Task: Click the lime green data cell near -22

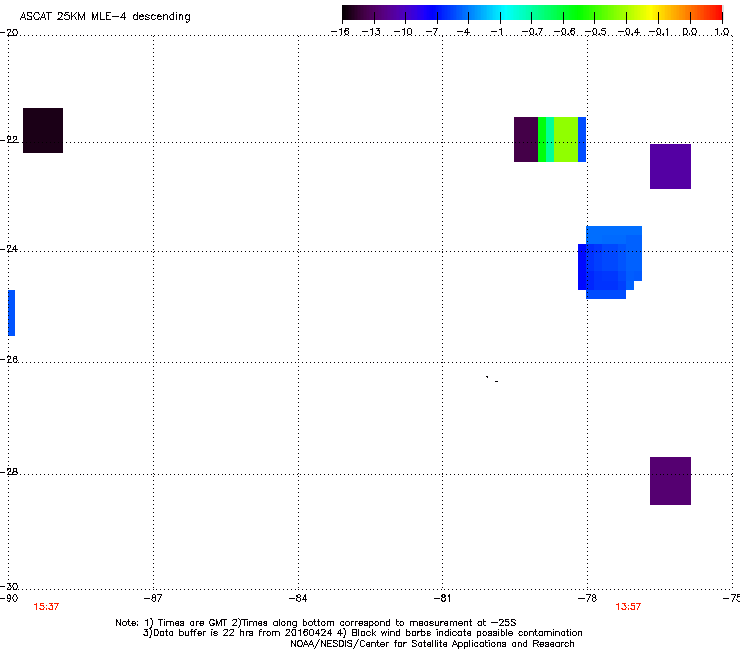Action: tap(566, 139)
